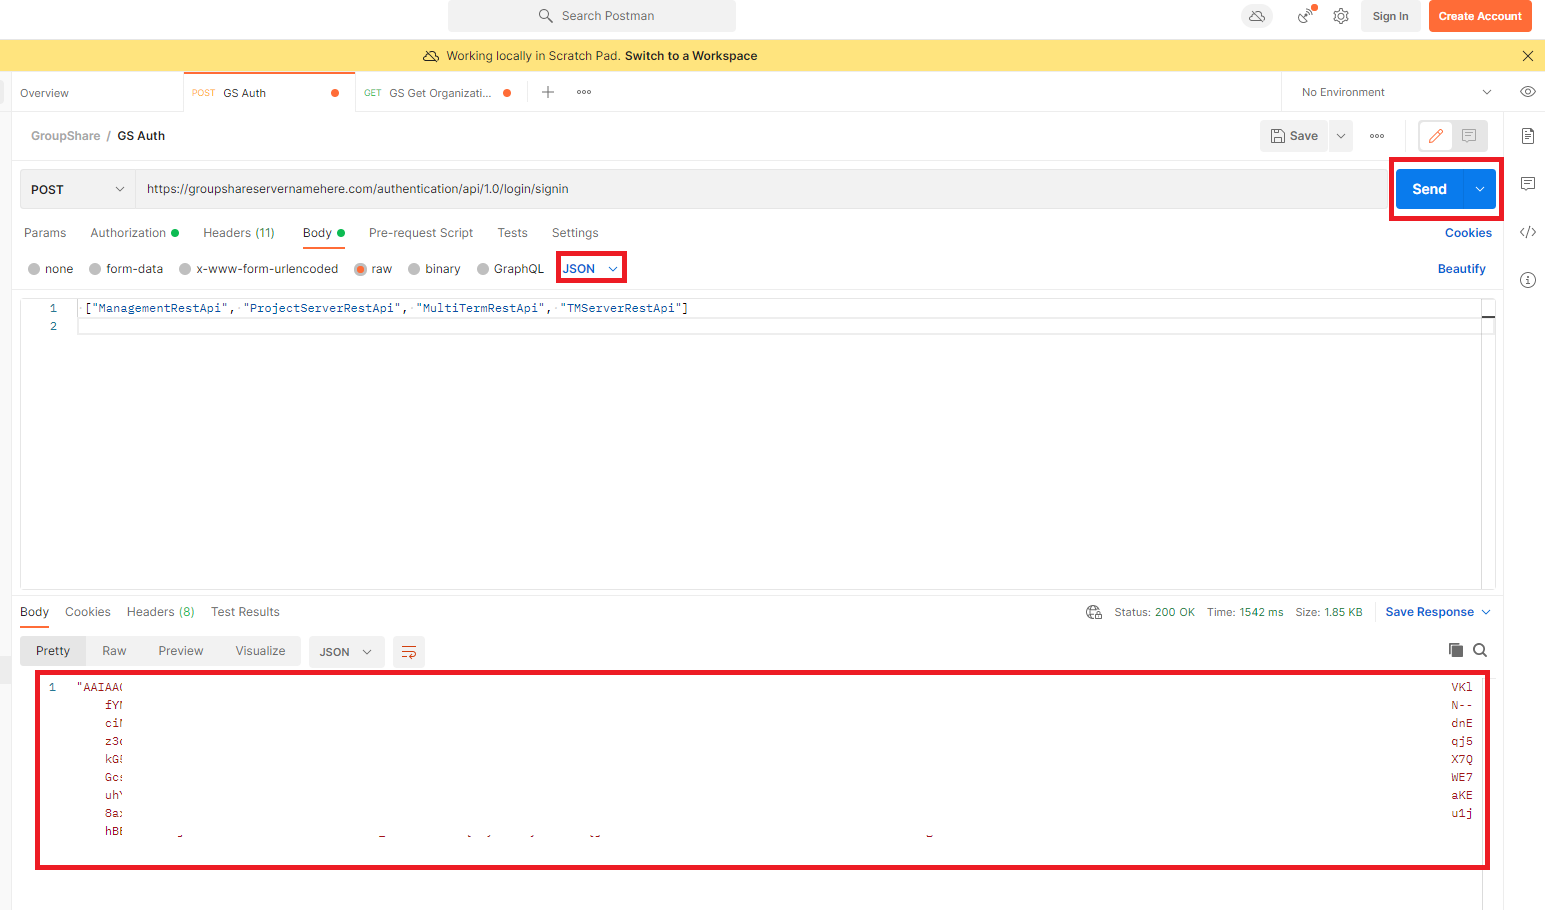Open the Headers (11) request tab

click(239, 233)
